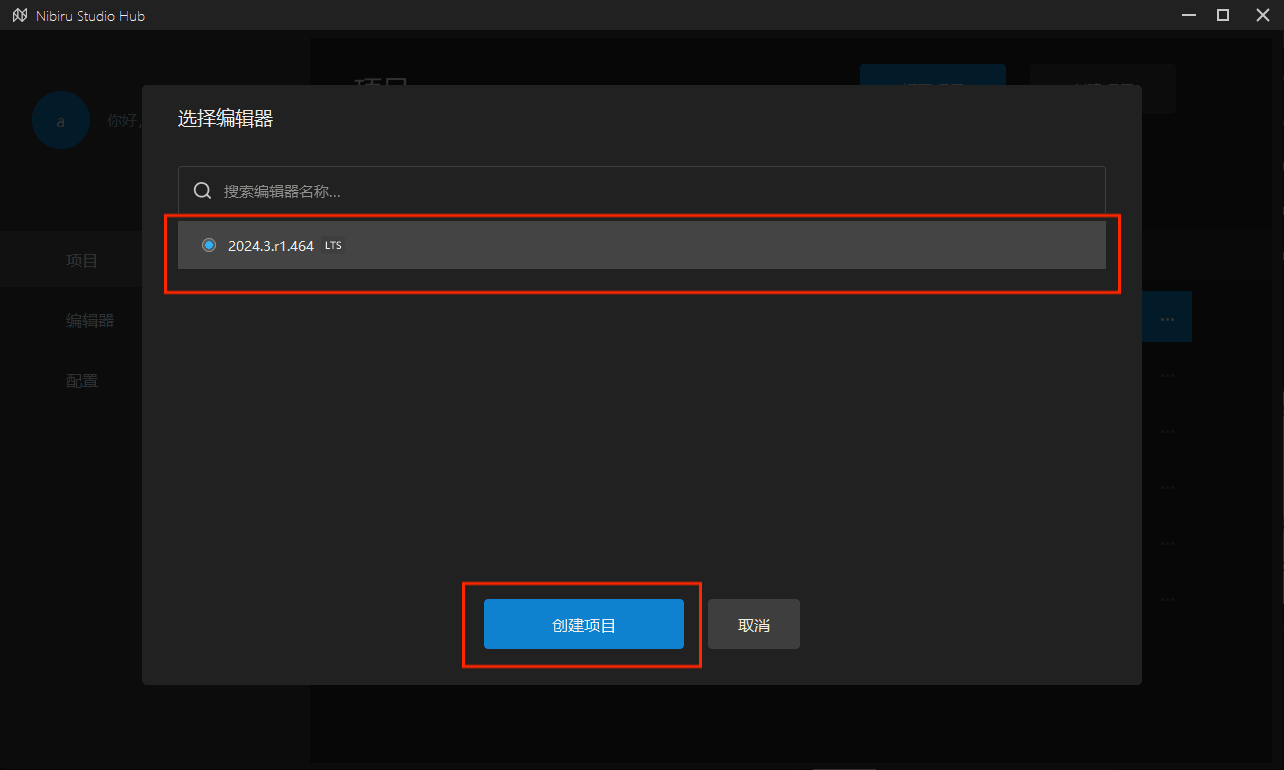
Task: Maximize the Nibiru Studio Hub window
Action: pyautogui.click(x=1222, y=15)
